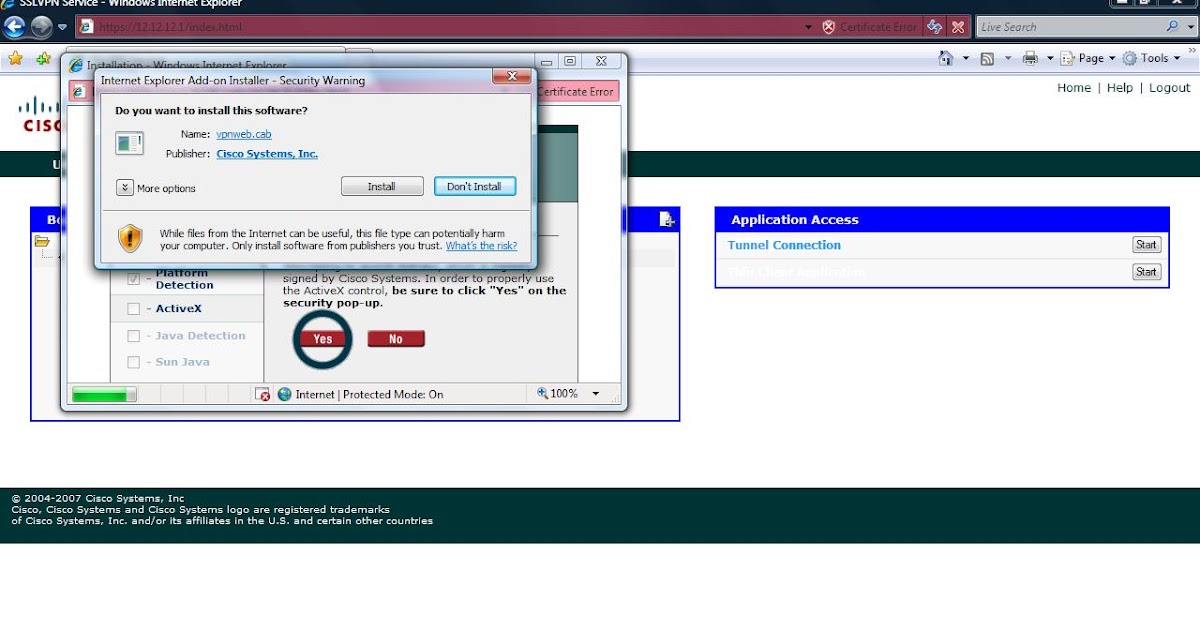Click the red Yes button in Installation window

click(x=322, y=339)
